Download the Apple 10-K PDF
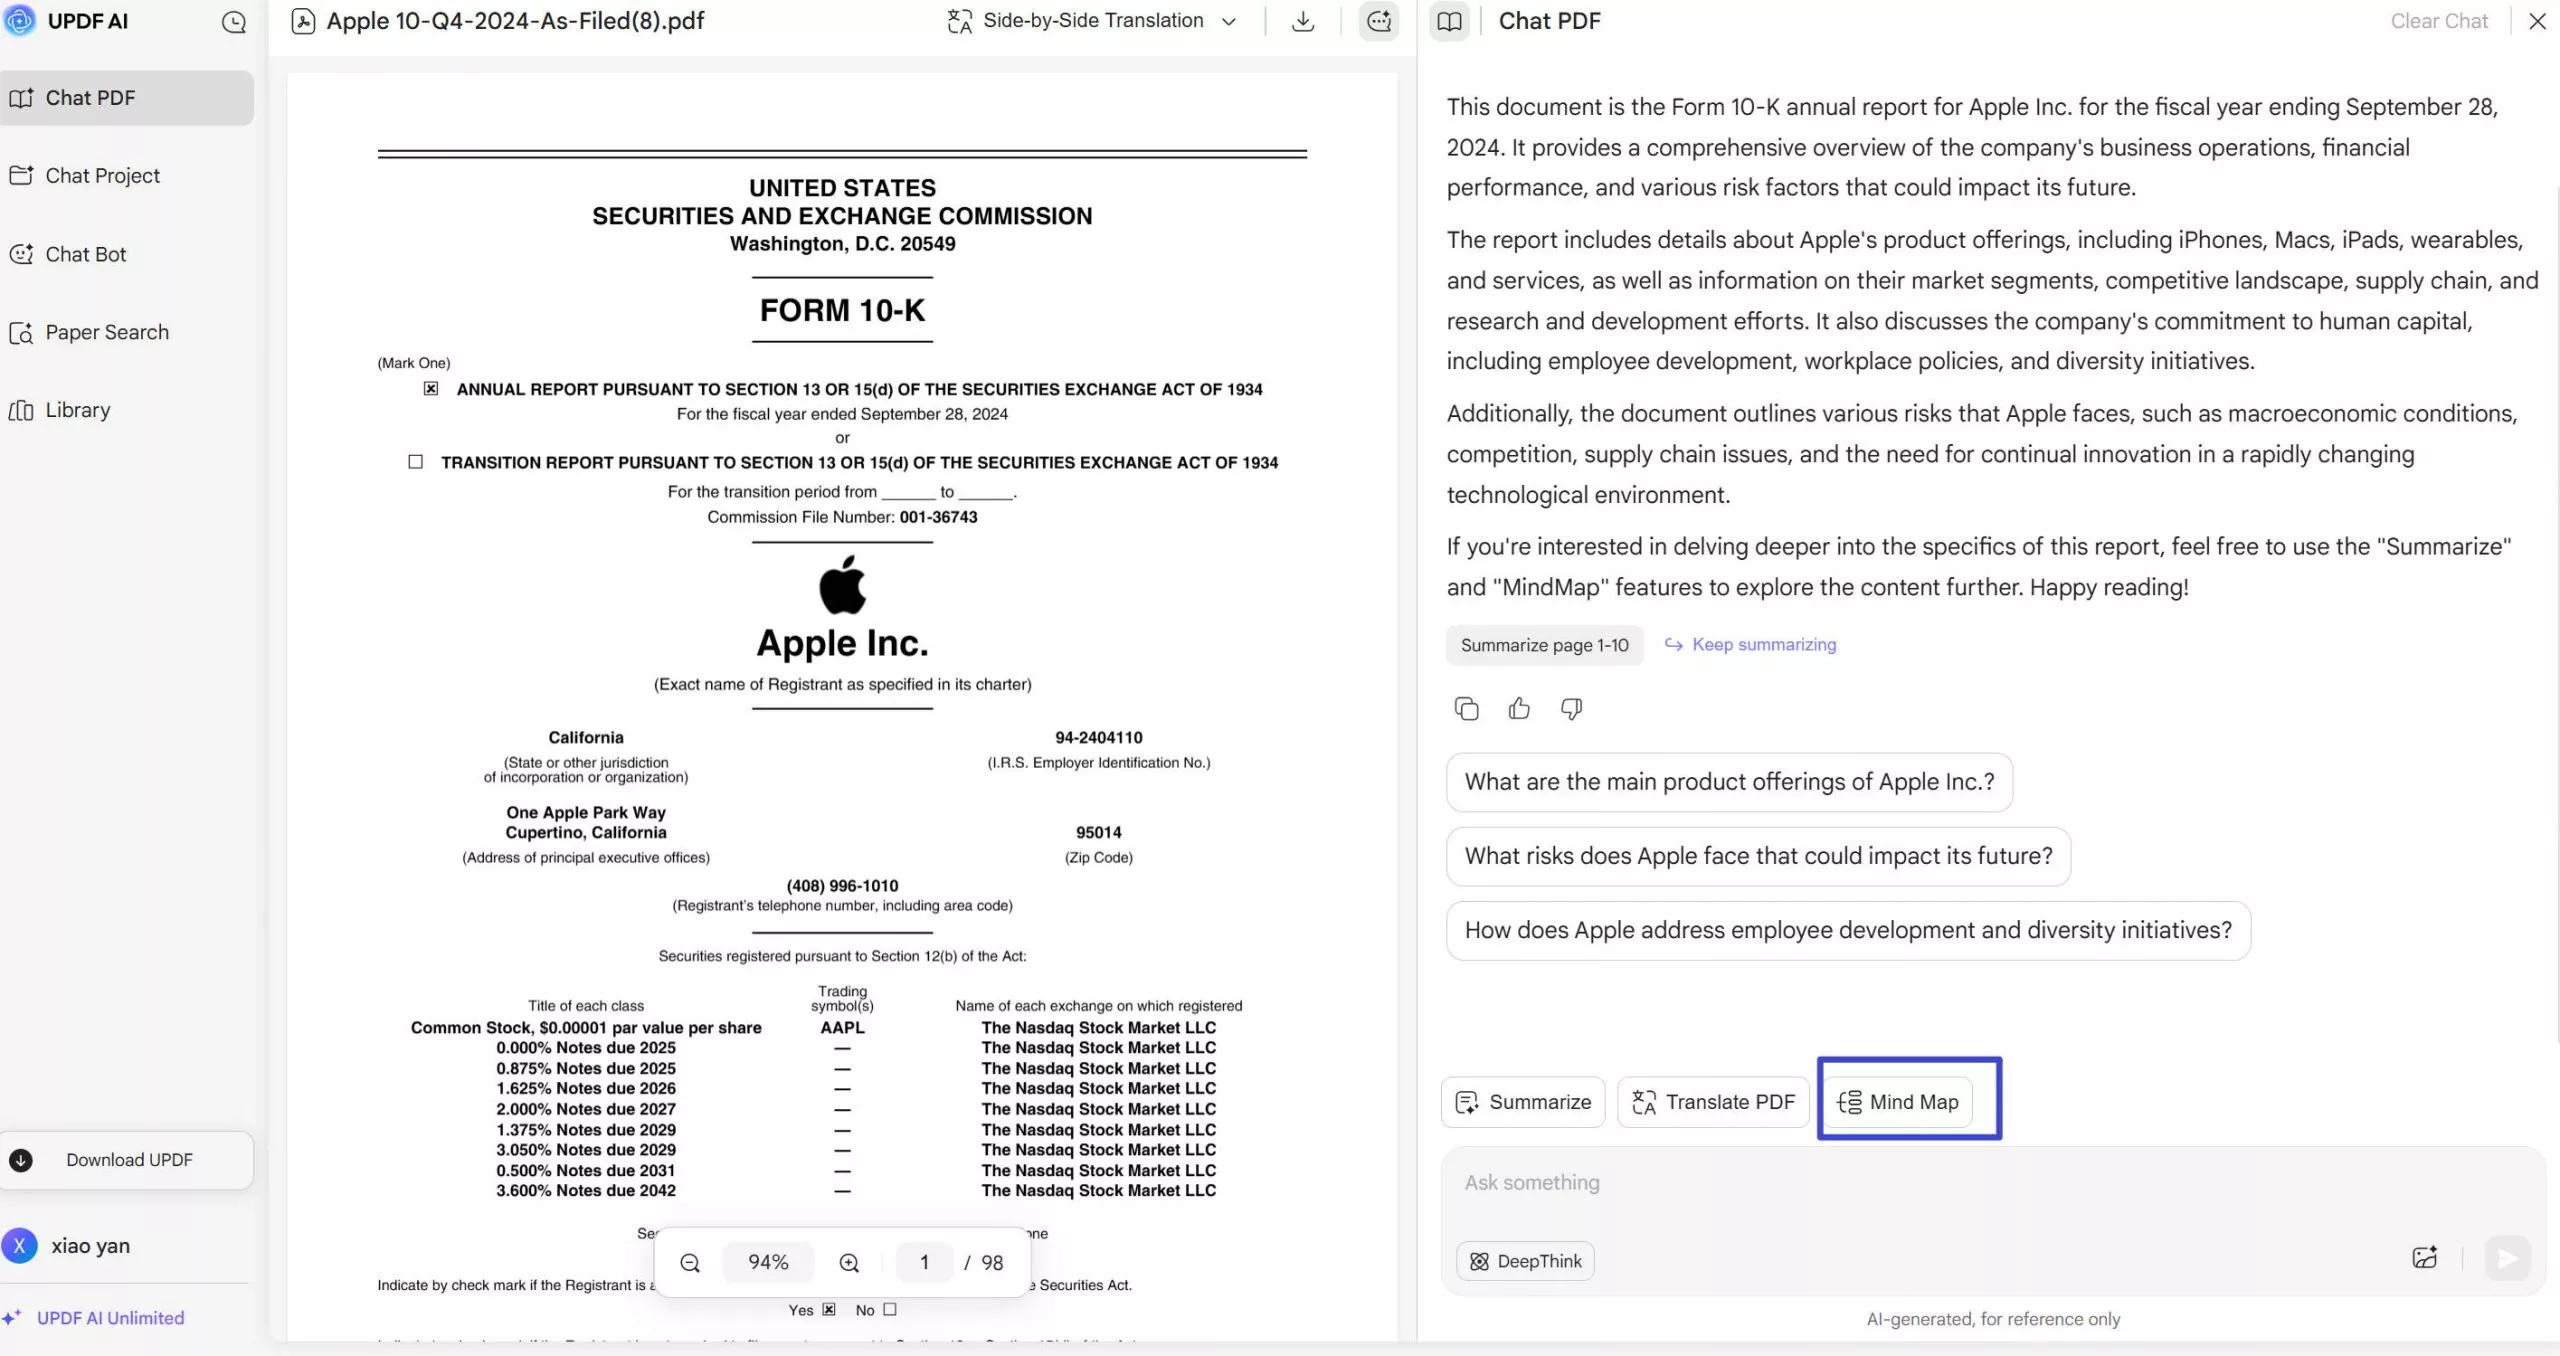The image size is (2560, 1356). coord(1302,20)
